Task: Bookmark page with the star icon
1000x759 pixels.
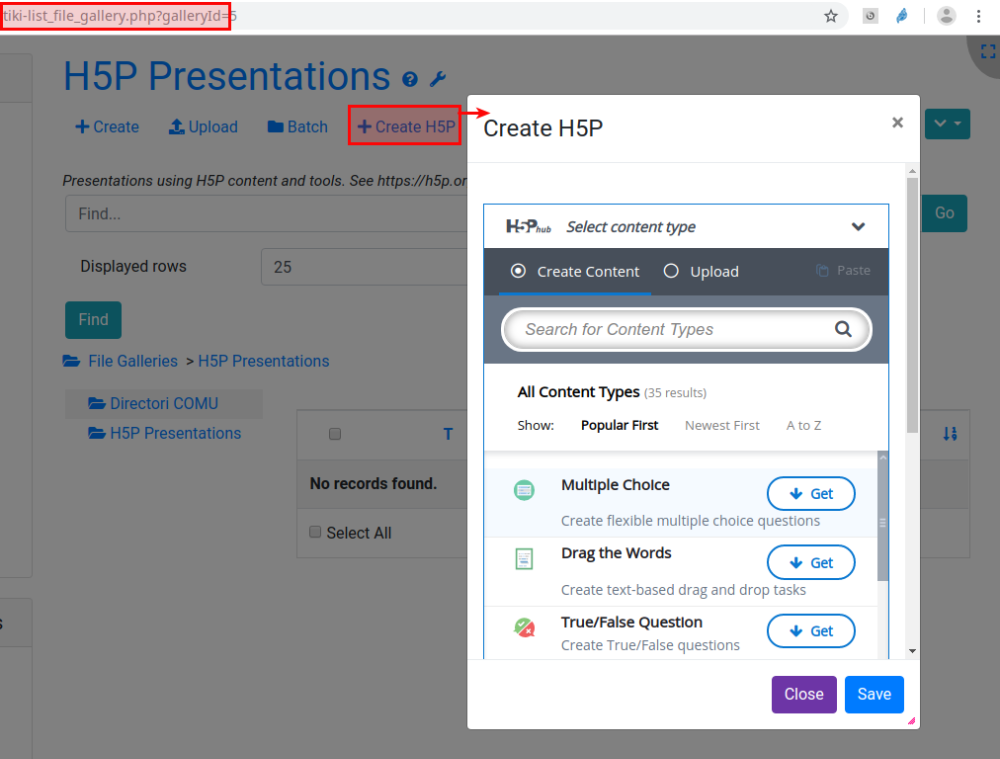Action: point(830,16)
